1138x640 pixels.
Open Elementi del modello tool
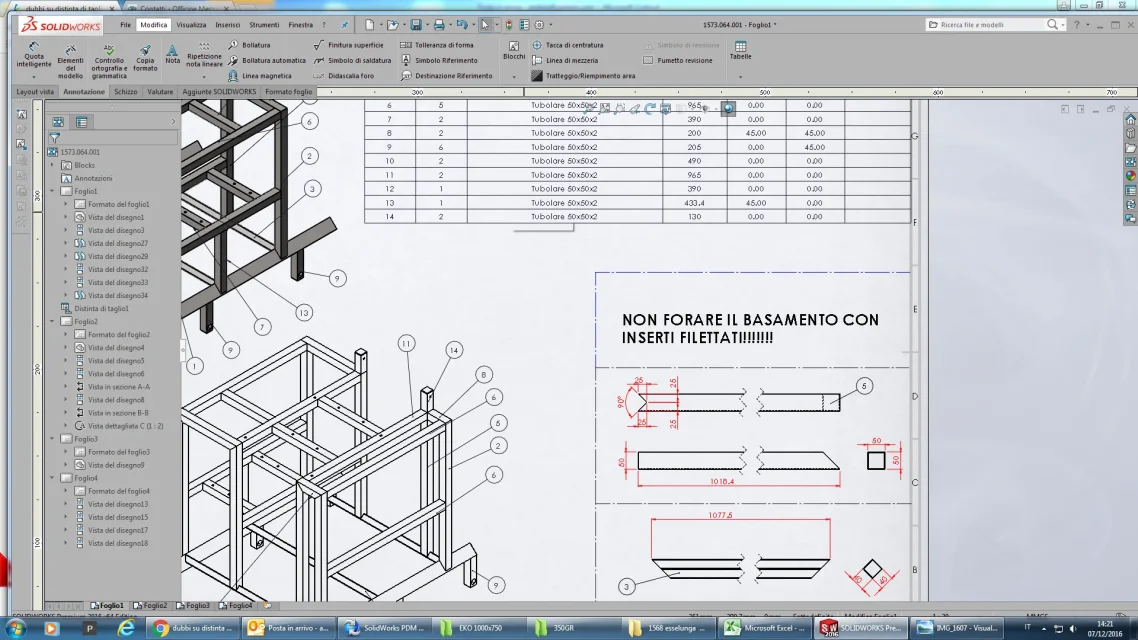tap(70, 61)
